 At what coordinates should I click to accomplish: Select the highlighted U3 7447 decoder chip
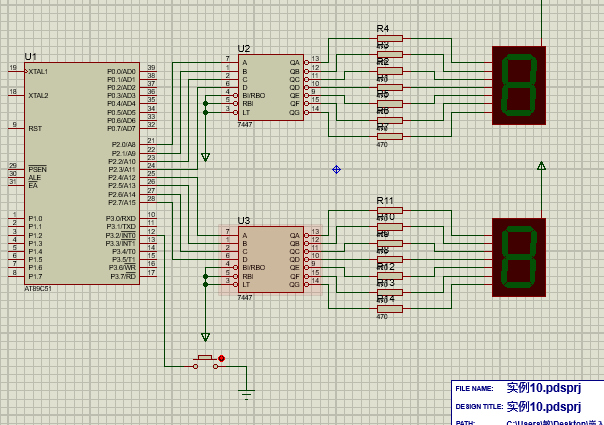pos(271,259)
